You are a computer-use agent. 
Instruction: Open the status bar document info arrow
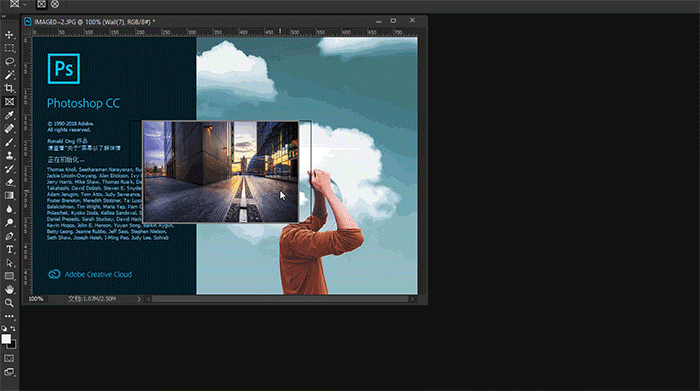pyautogui.click(x=139, y=299)
